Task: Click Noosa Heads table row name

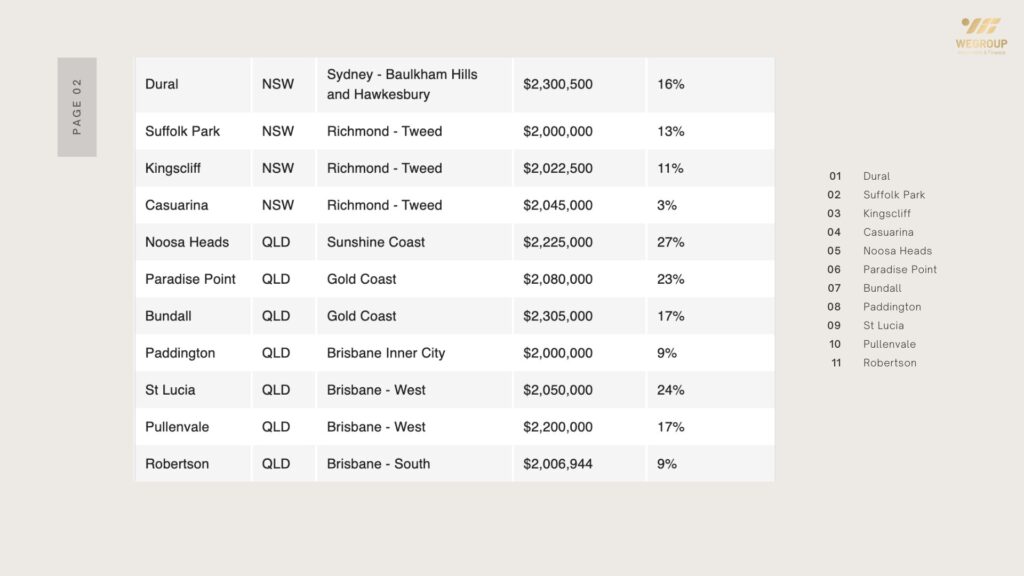Action: coord(187,242)
